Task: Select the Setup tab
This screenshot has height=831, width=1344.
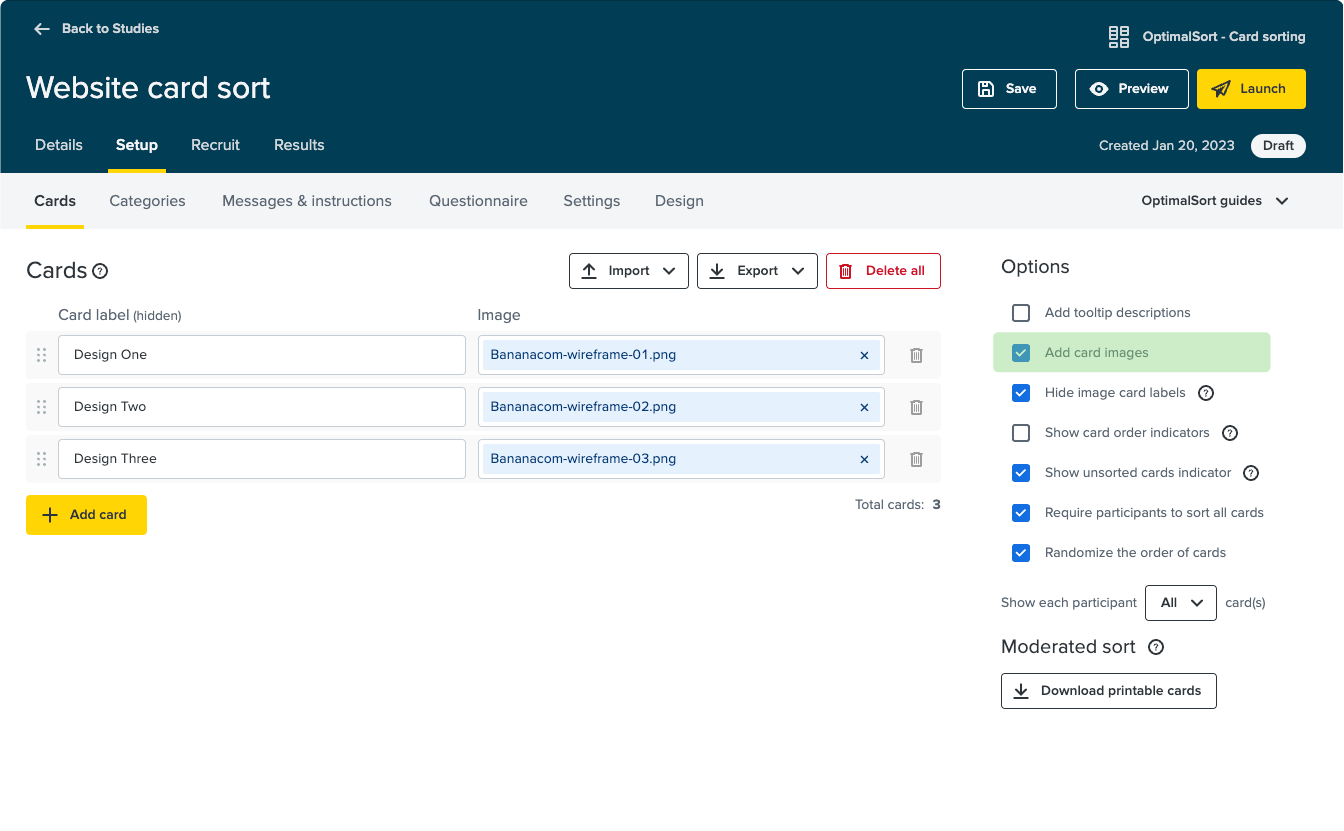Action: (x=137, y=145)
